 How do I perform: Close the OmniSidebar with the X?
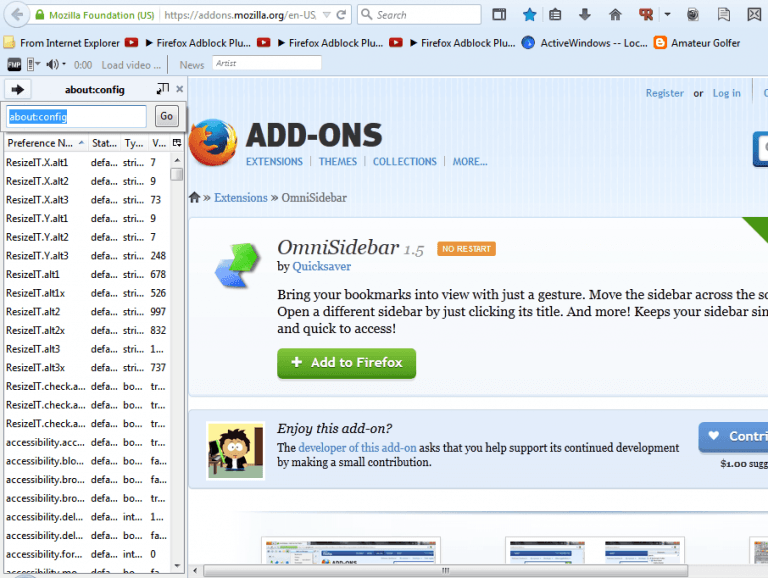(x=179, y=89)
